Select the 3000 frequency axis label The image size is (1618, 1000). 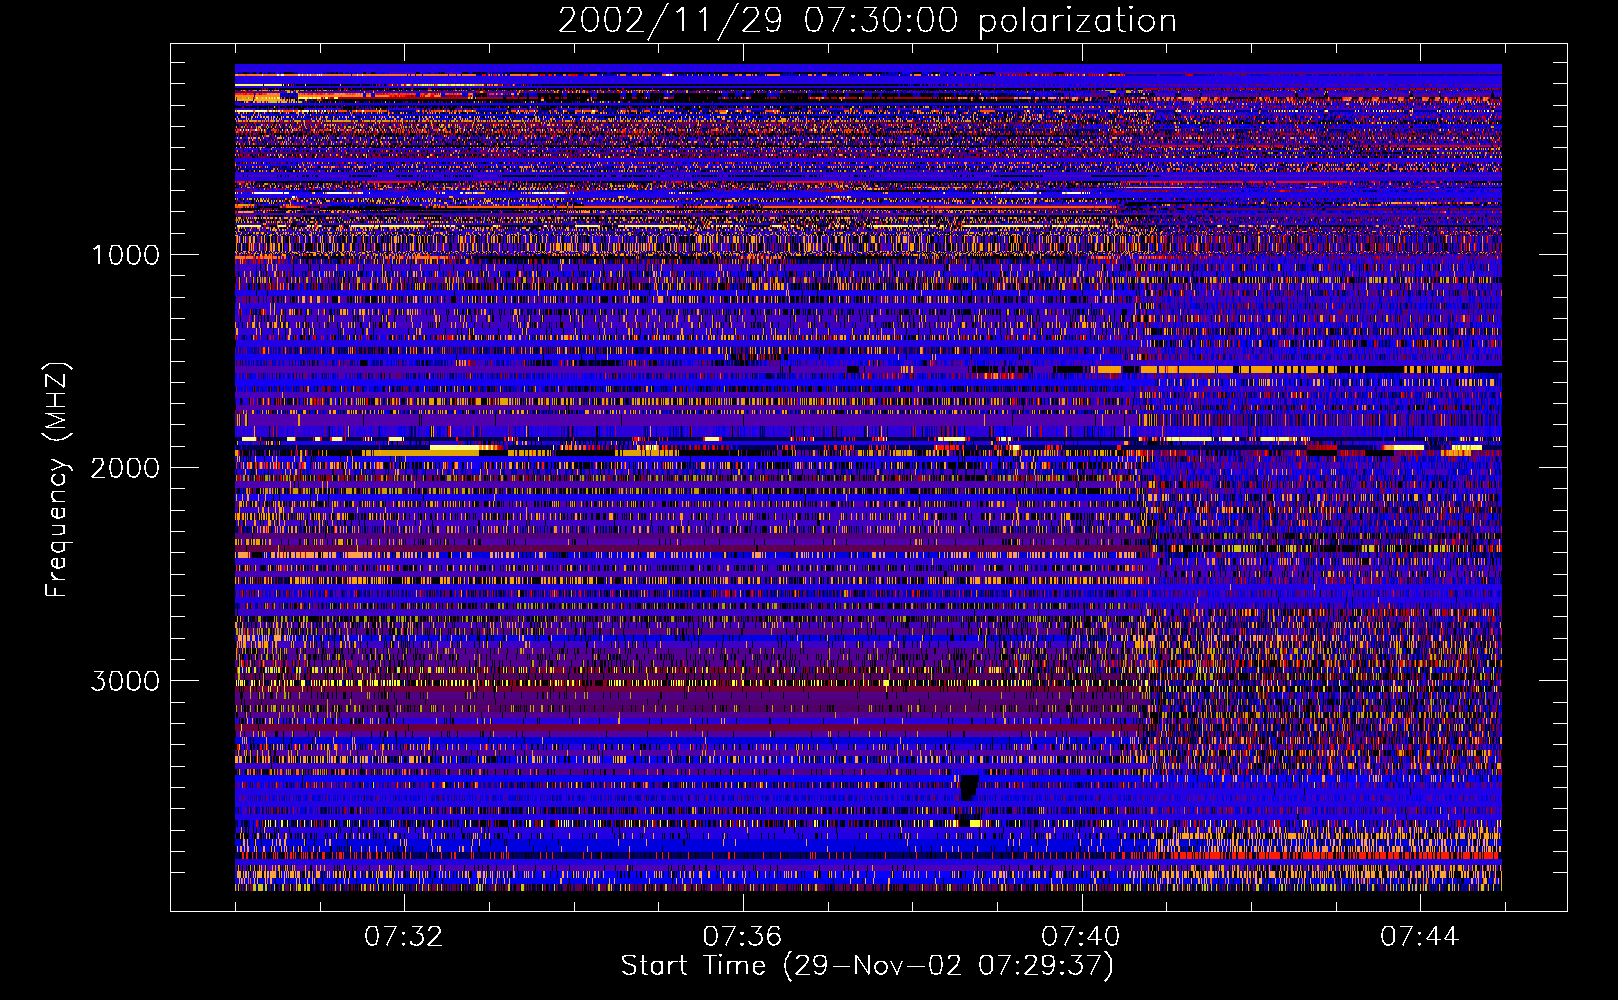pos(125,681)
